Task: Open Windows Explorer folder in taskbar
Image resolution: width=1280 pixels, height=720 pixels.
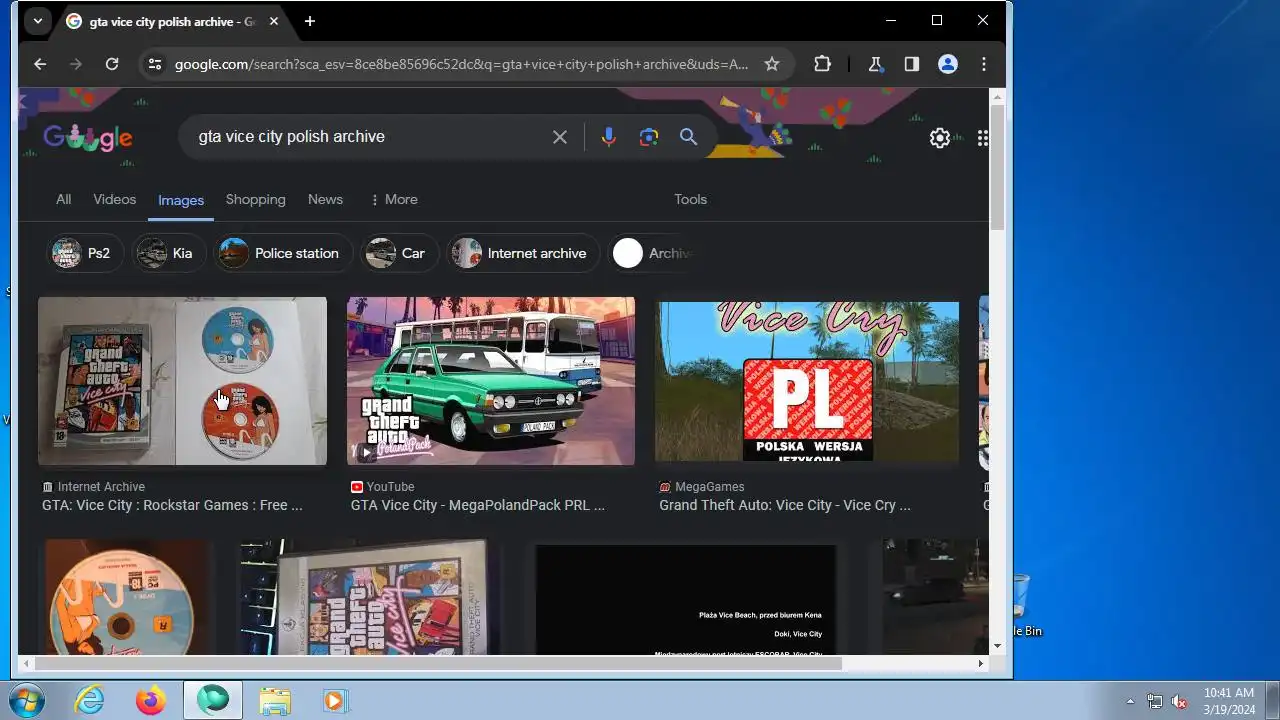Action: tap(274, 701)
